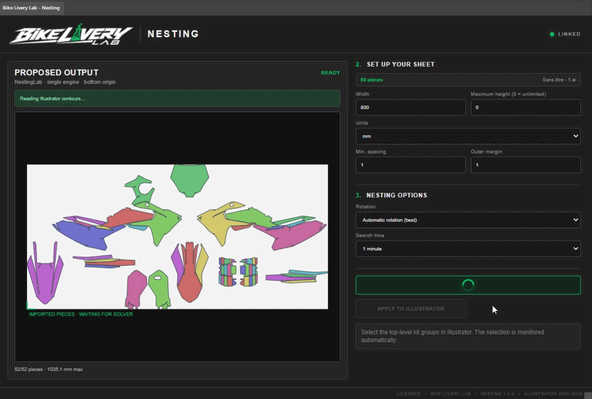Click the NESTING title in header
The width and height of the screenshot is (592, 399).
click(173, 34)
